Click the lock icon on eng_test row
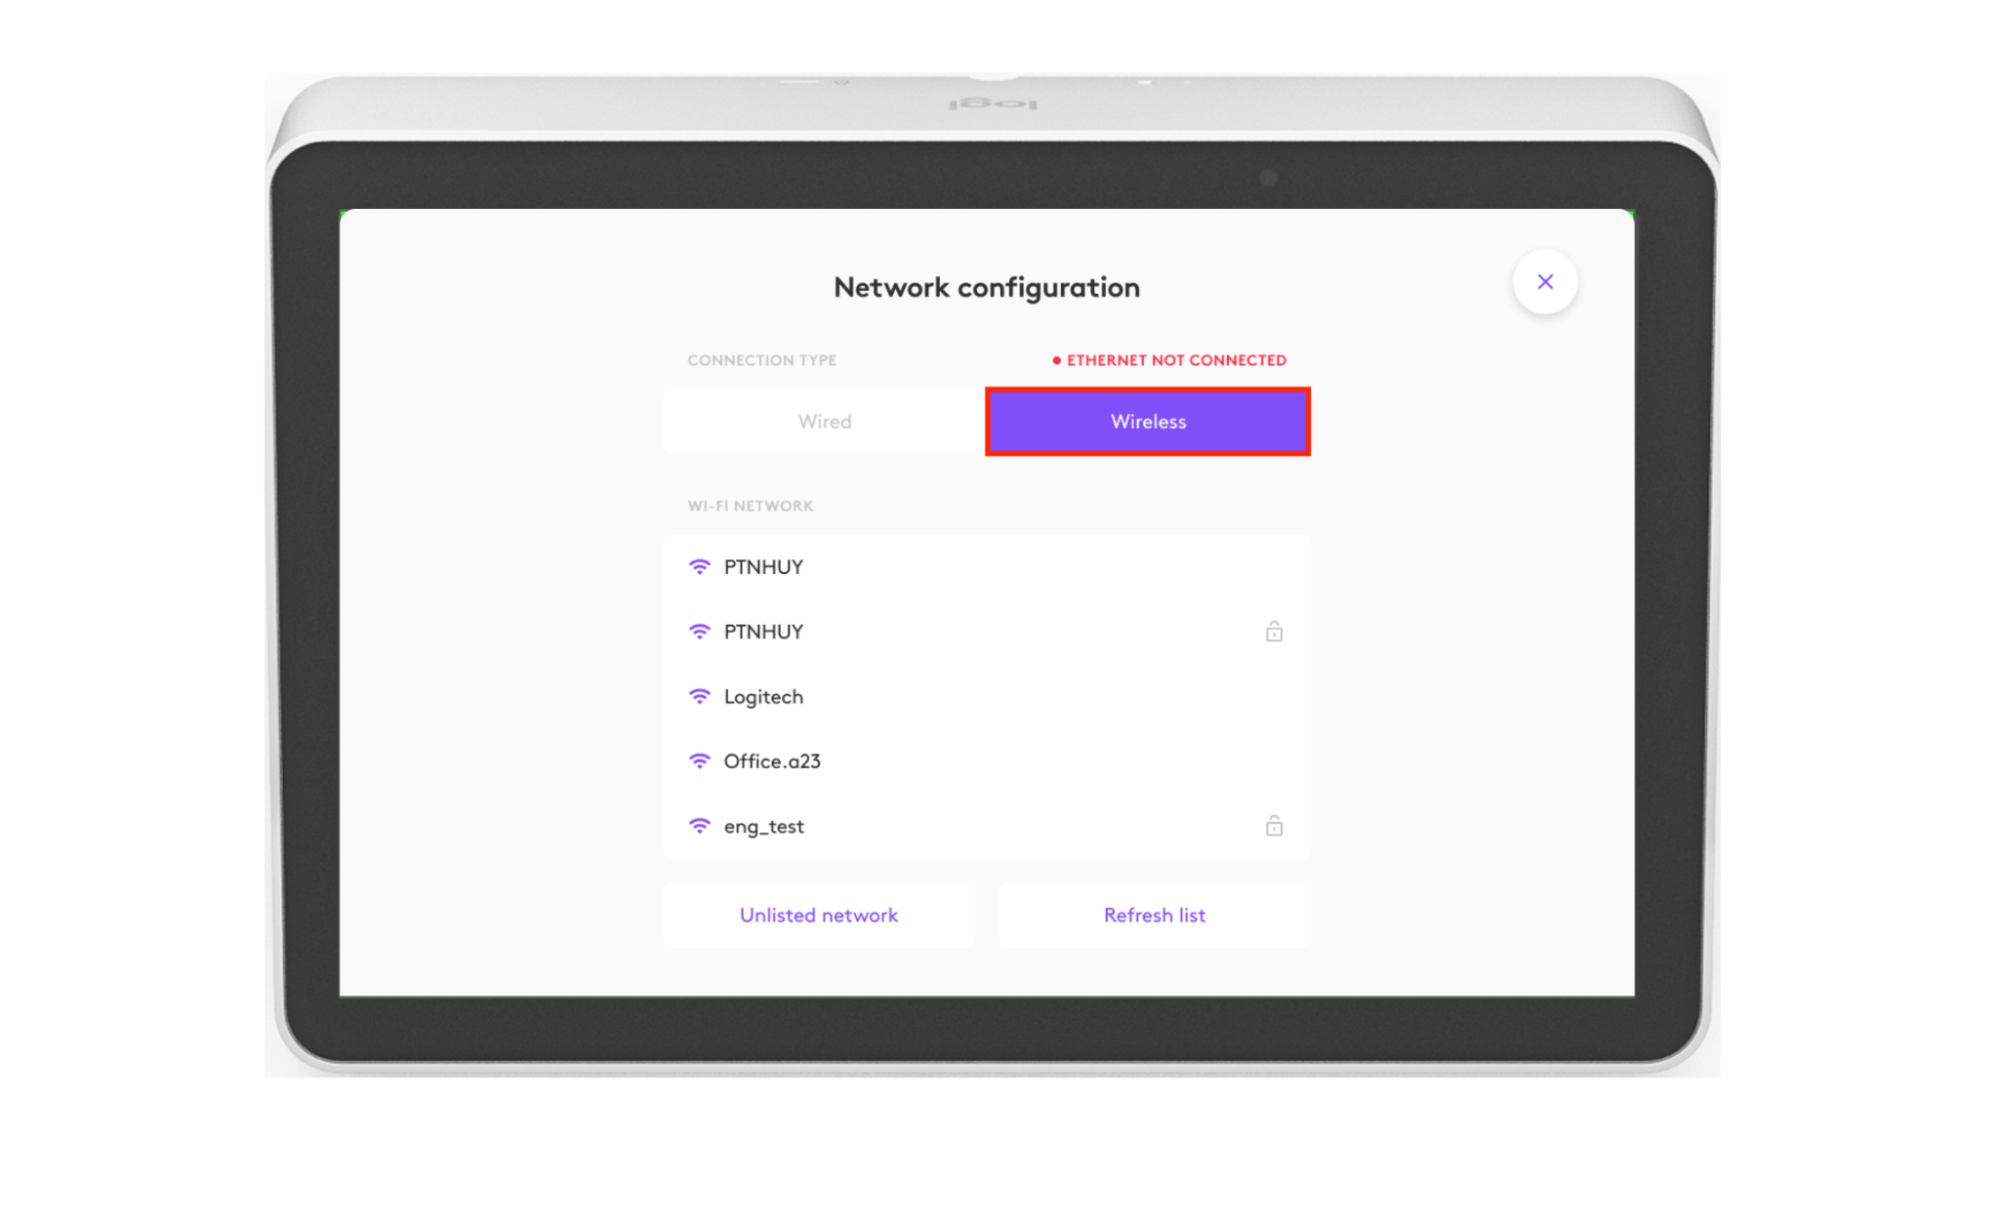 1273,826
